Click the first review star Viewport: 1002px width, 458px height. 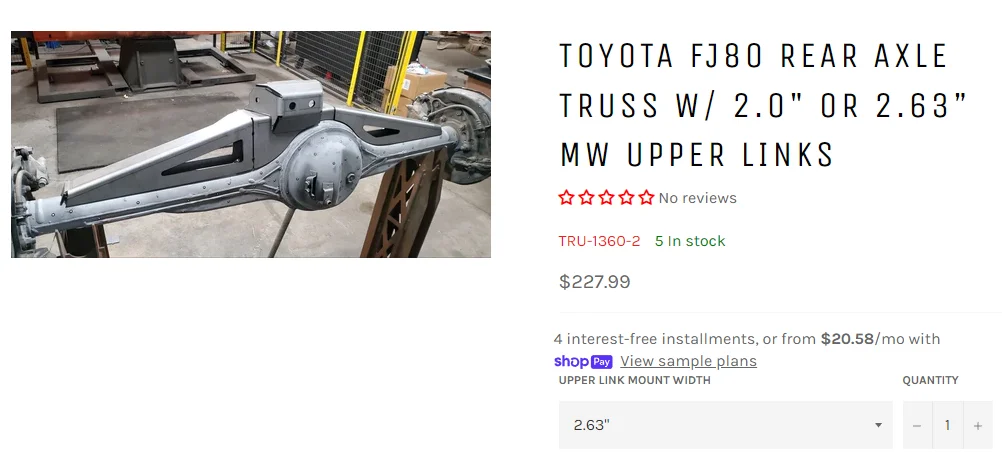[567, 198]
